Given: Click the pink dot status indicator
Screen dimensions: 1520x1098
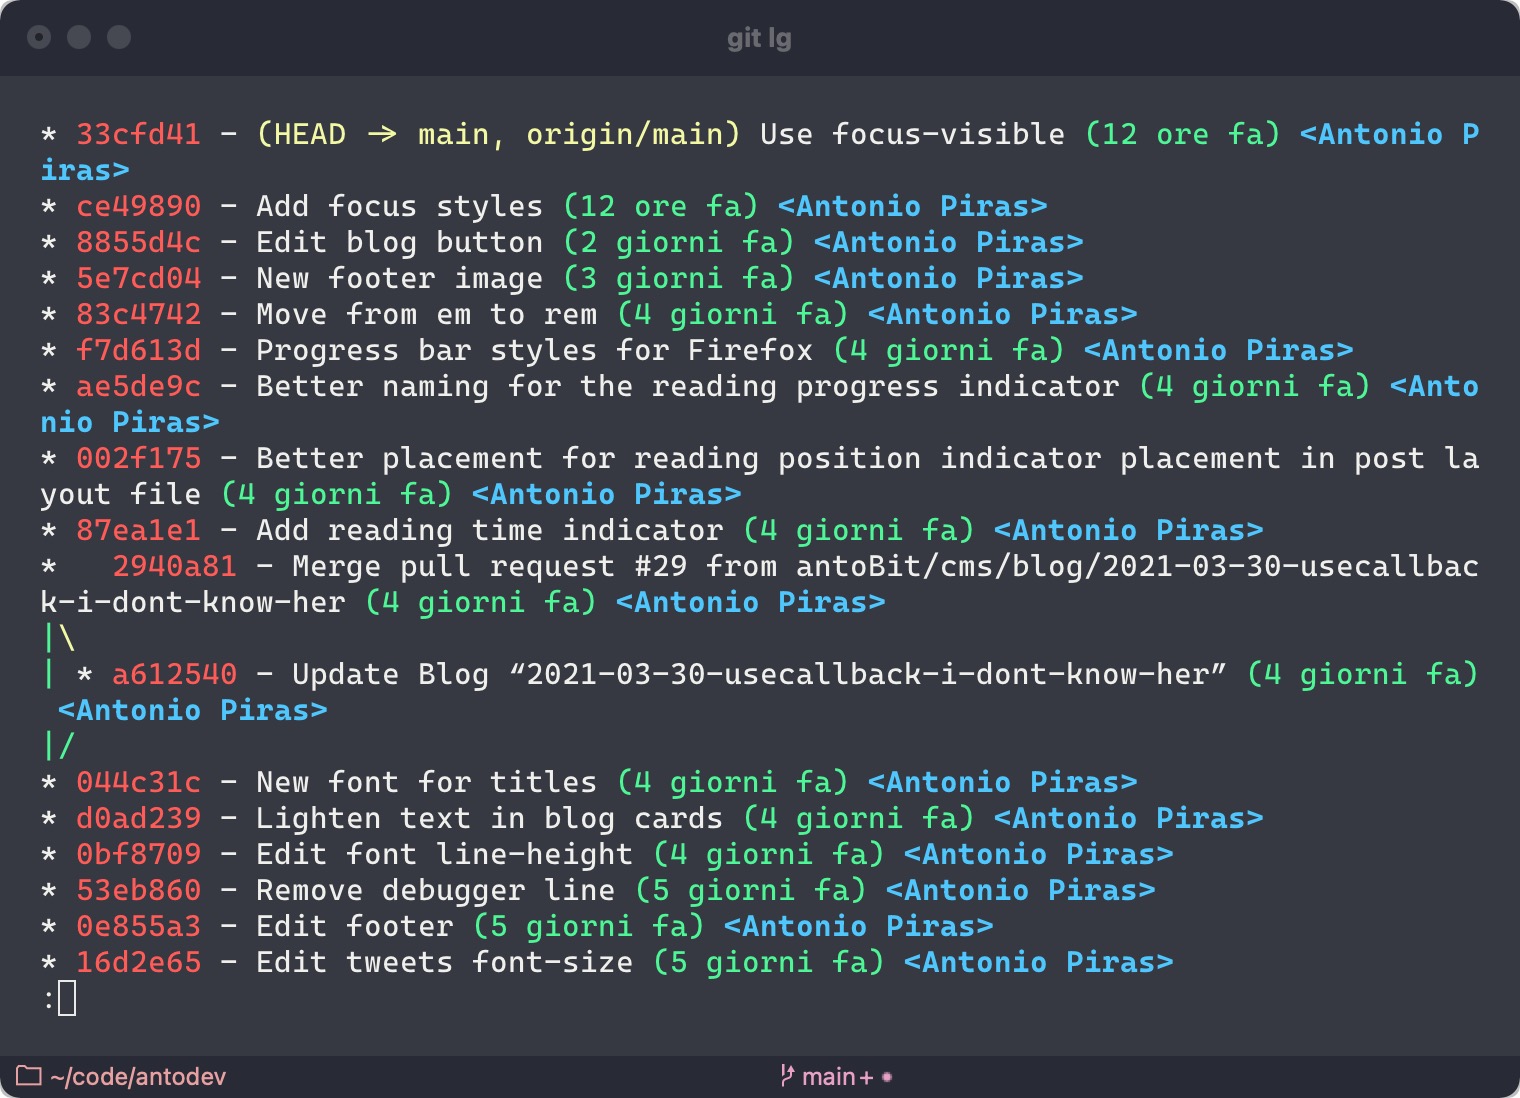Looking at the screenshot, I should pyautogui.click(x=887, y=1077).
